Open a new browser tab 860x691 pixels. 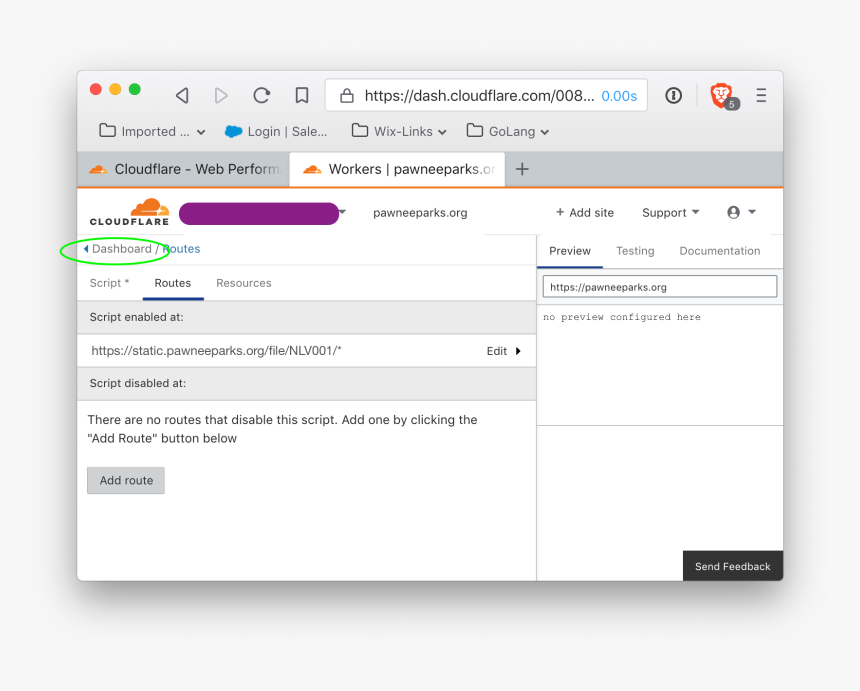522,169
